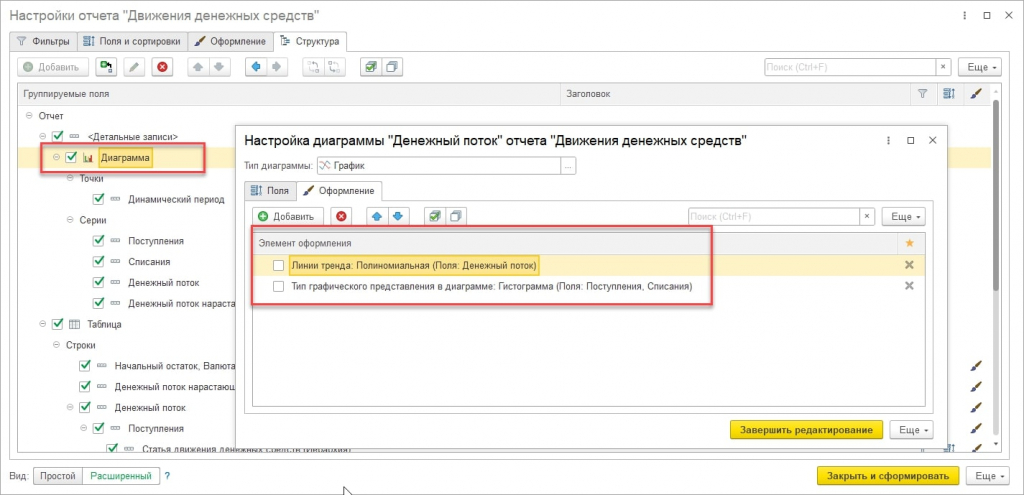
Task: Uncheck the Детальные записи checkbox
Action: pyautogui.click(x=57, y=136)
